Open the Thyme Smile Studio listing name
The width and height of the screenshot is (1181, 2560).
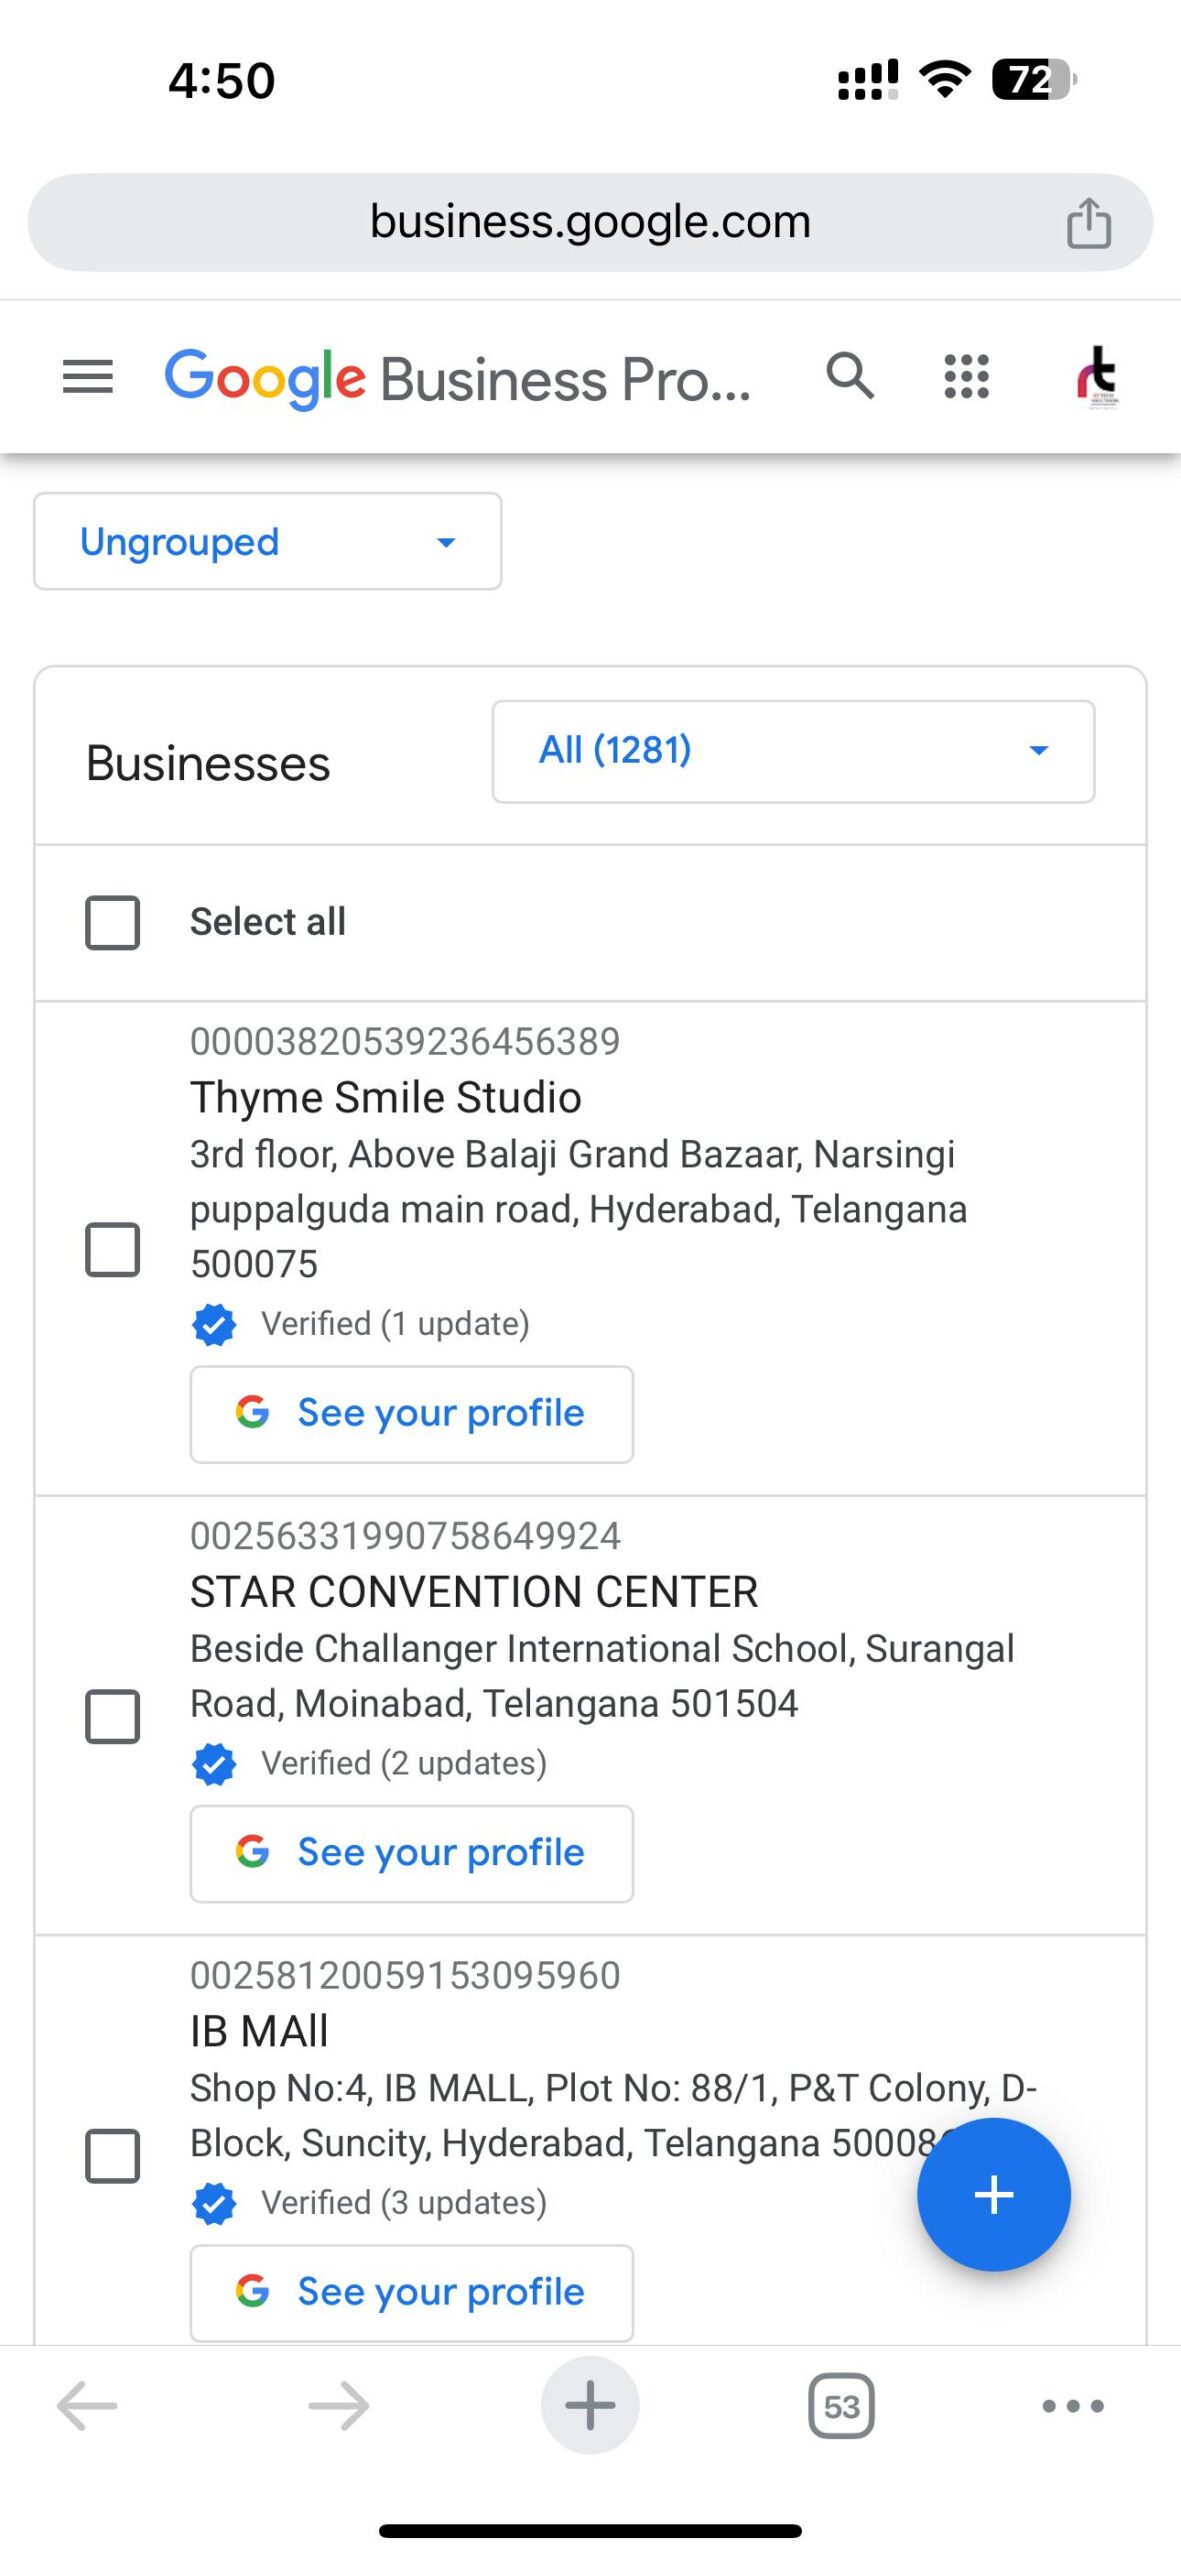pos(386,1098)
